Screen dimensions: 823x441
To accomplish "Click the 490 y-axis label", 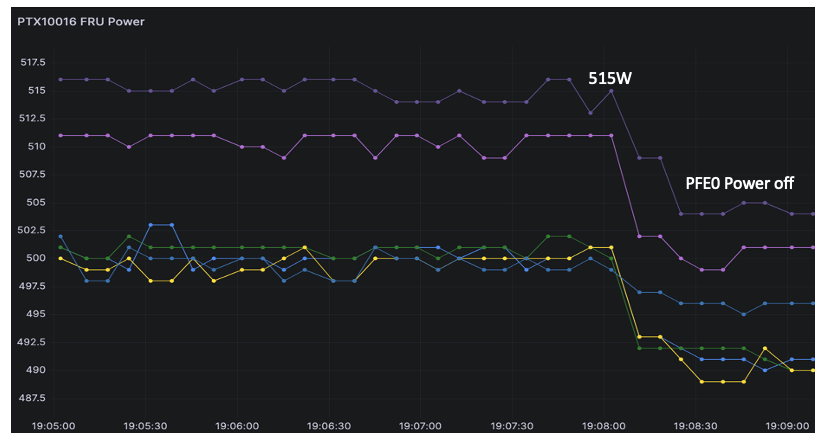I will pyautogui.click(x=36, y=370).
